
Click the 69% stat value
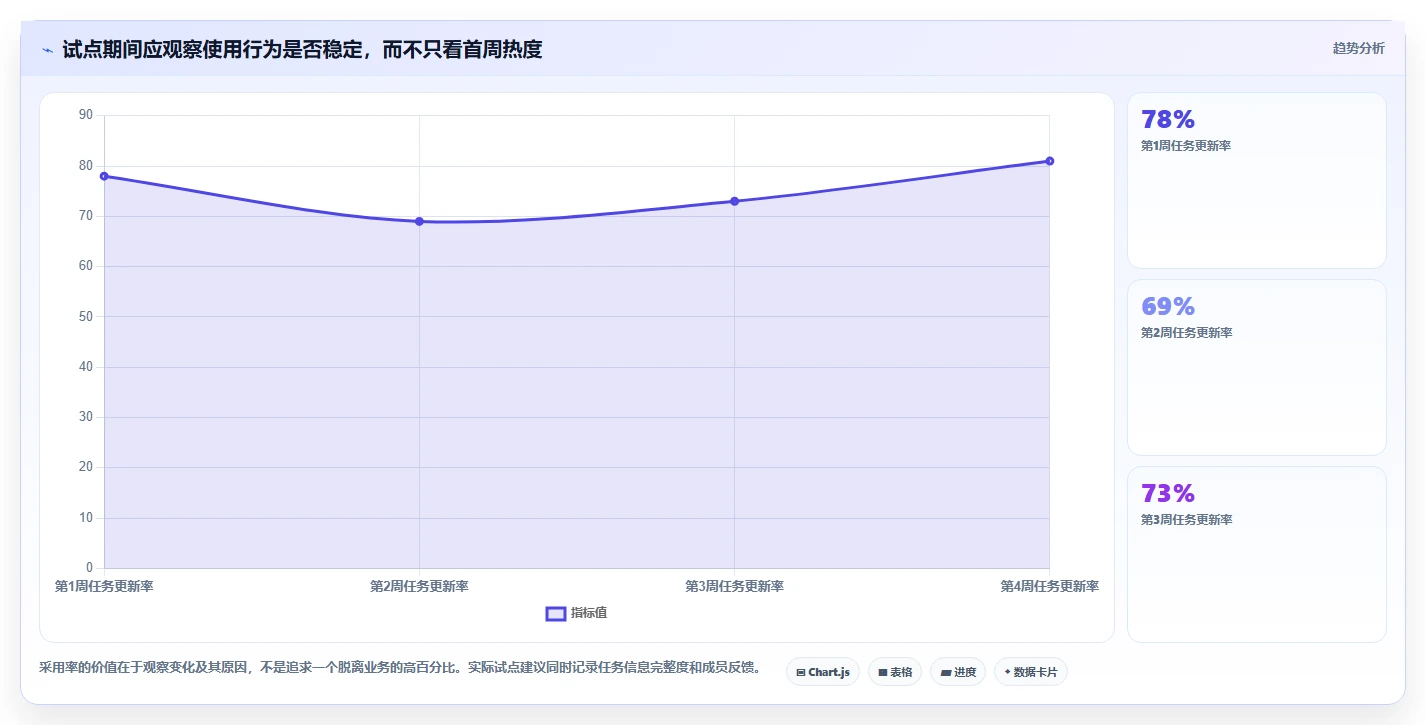point(1168,307)
